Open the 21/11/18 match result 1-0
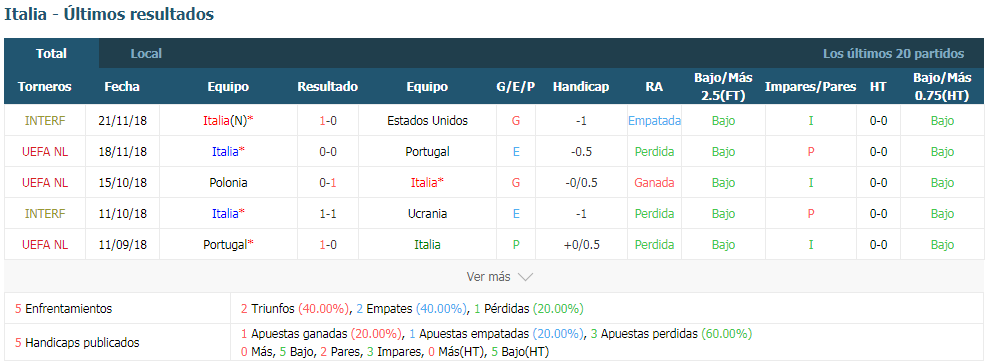The height and width of the screenshot is (362, 987). (x=327, y=121)
